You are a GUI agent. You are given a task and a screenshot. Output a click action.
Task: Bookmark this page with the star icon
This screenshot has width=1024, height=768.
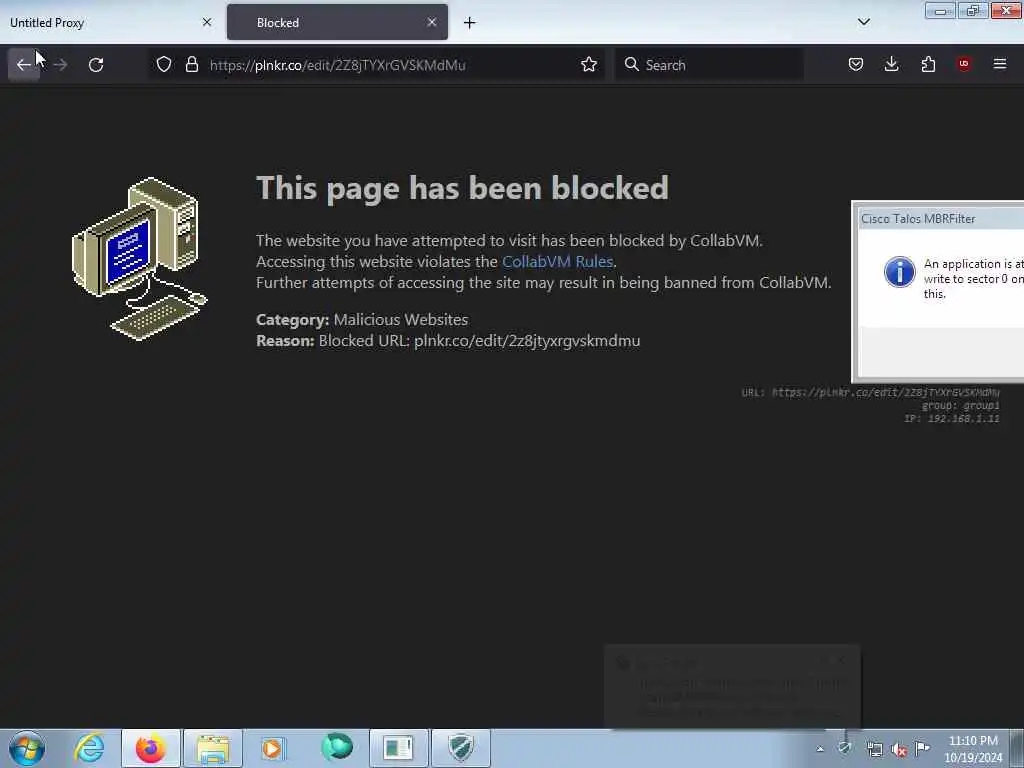[589, 65]
